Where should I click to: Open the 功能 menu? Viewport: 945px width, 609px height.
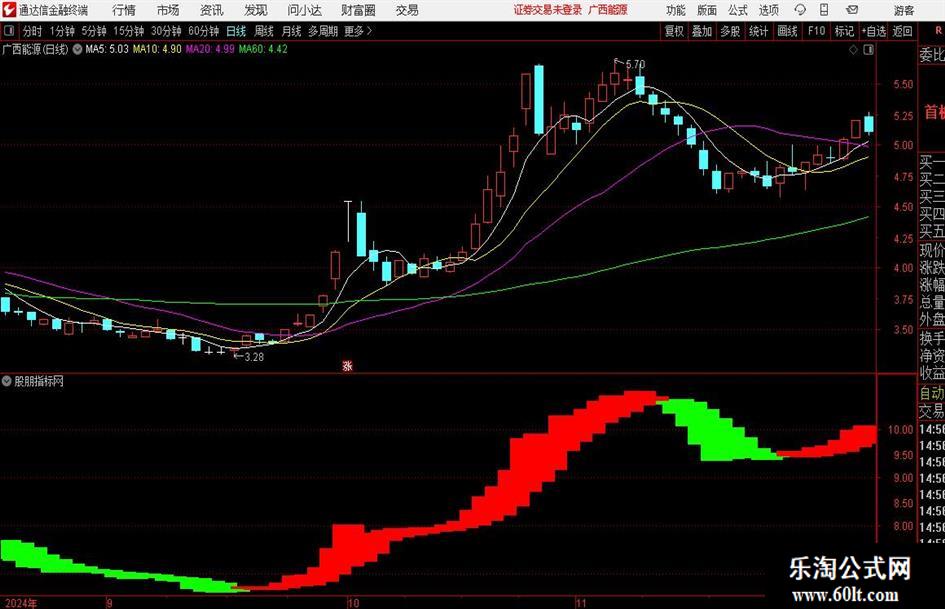click(676, 10)
